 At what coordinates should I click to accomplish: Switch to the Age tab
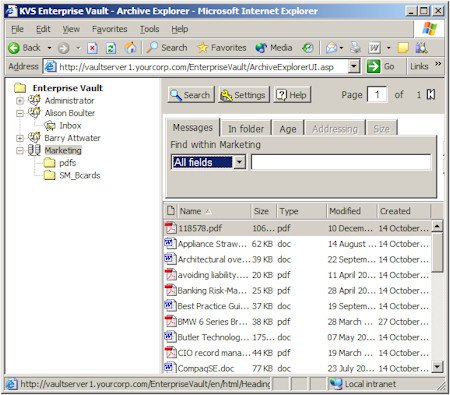[x=288, y=129]
